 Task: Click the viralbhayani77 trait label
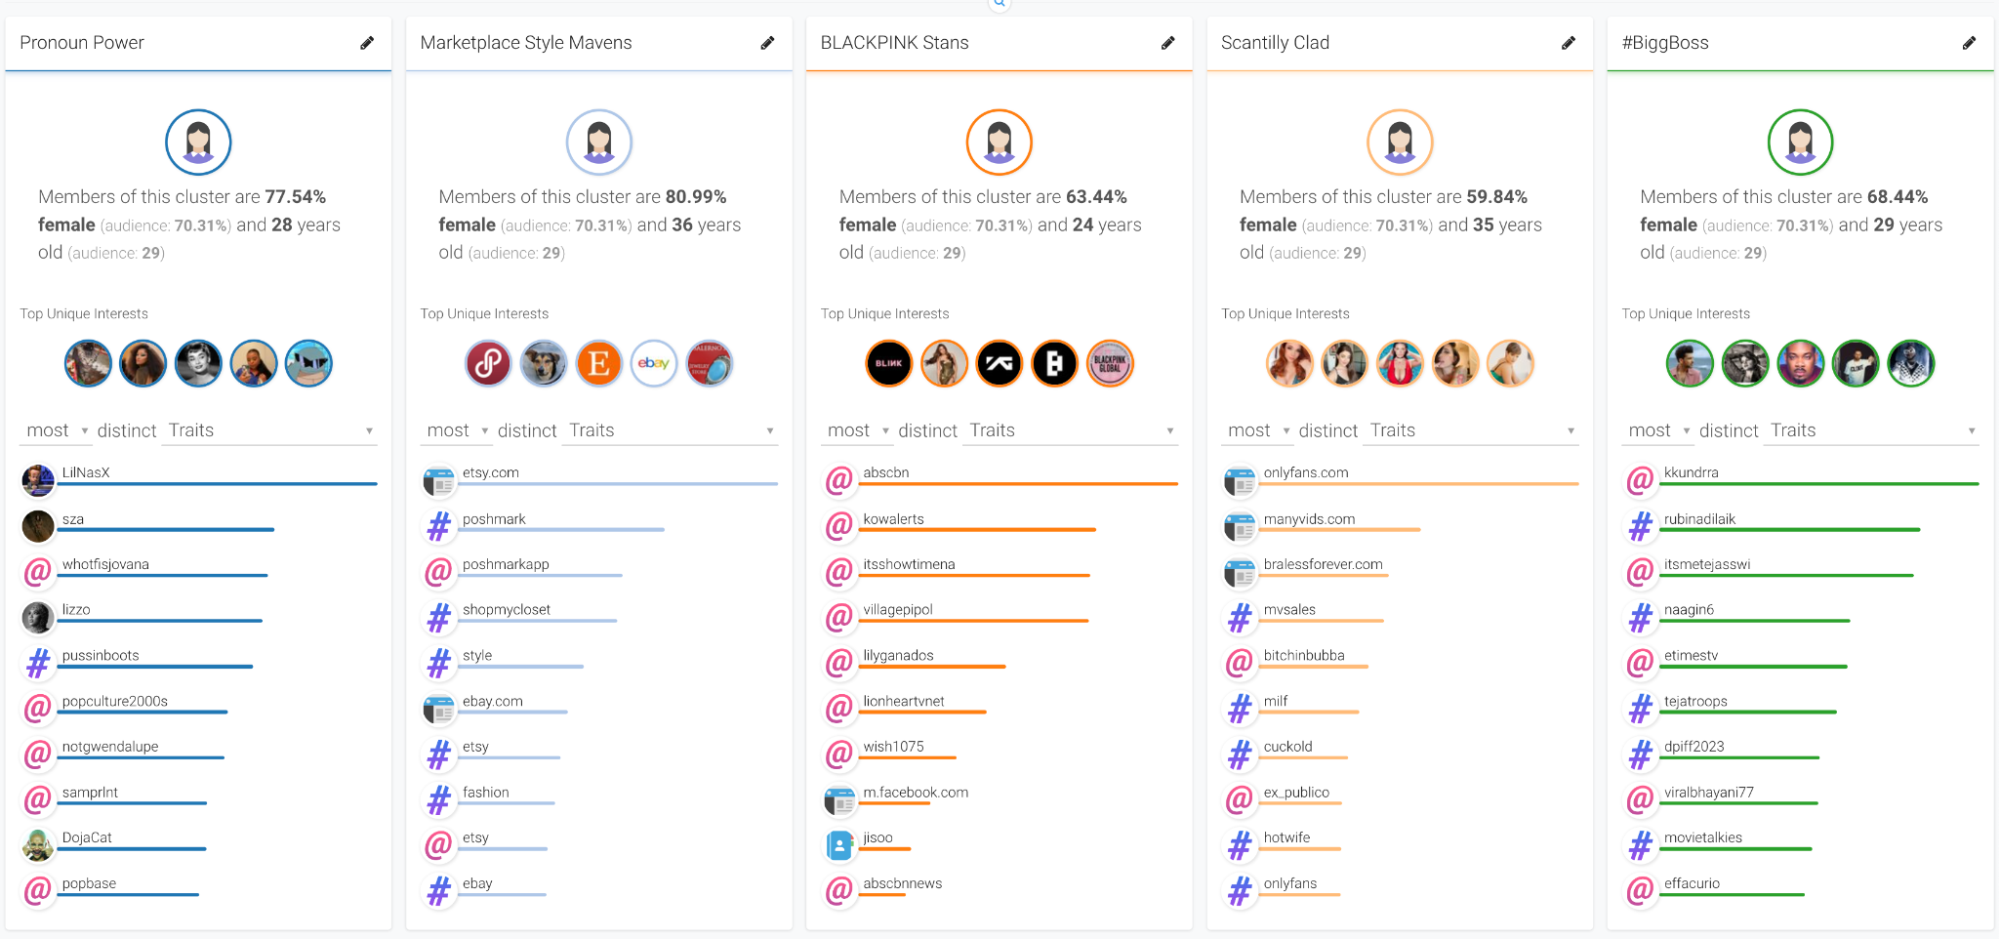[1709, 792]
